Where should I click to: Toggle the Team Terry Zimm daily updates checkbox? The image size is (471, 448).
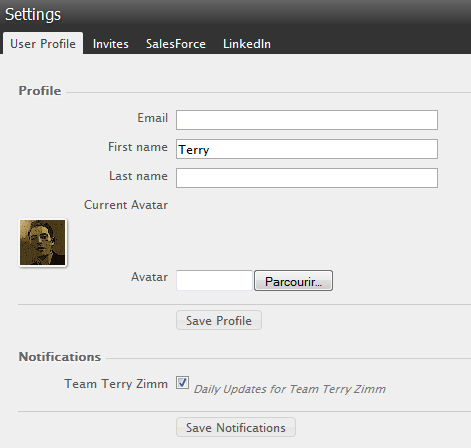point(182,383)
